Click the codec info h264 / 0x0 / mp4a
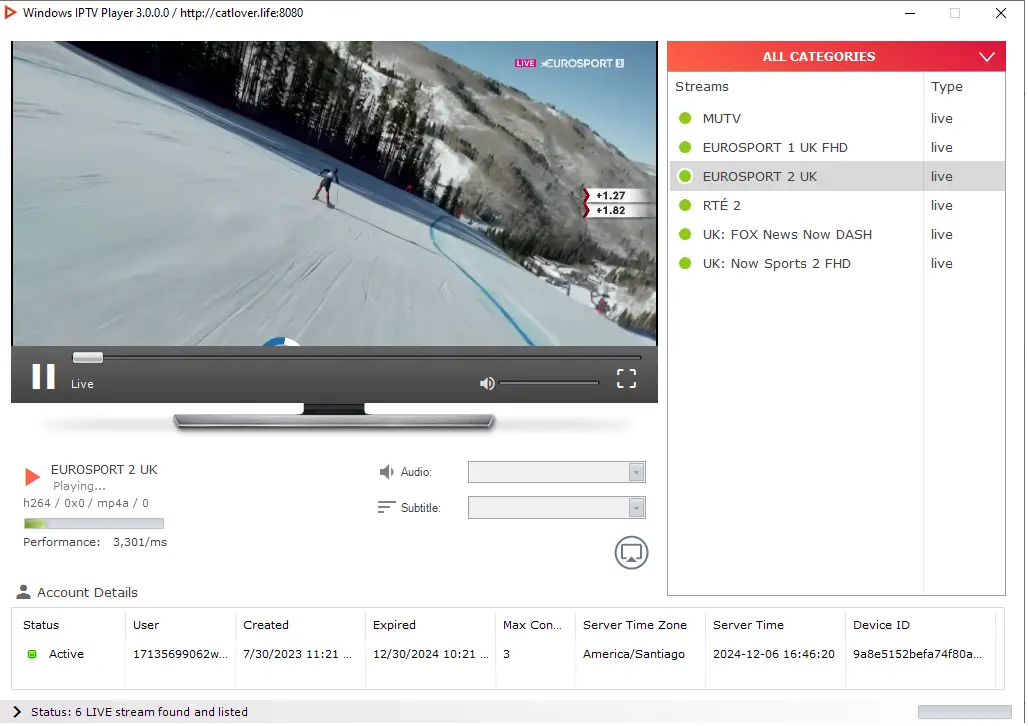This screenshot has width=1028, height=726. point(86,503)
